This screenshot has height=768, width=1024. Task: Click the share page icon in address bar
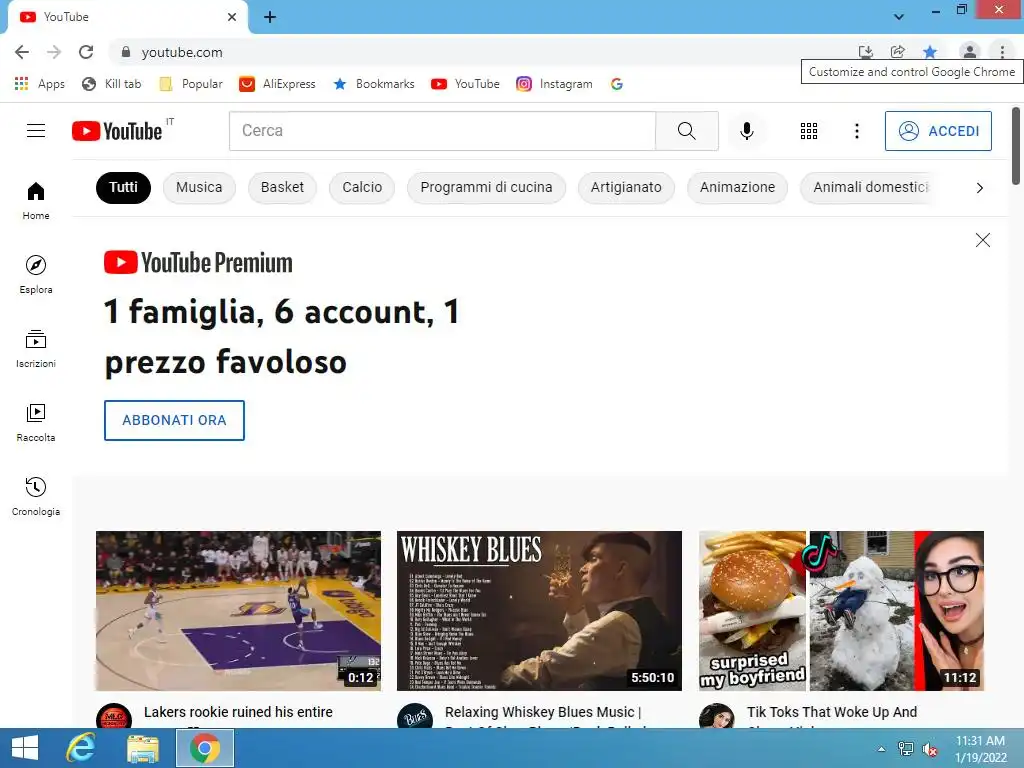coord(897,52)
